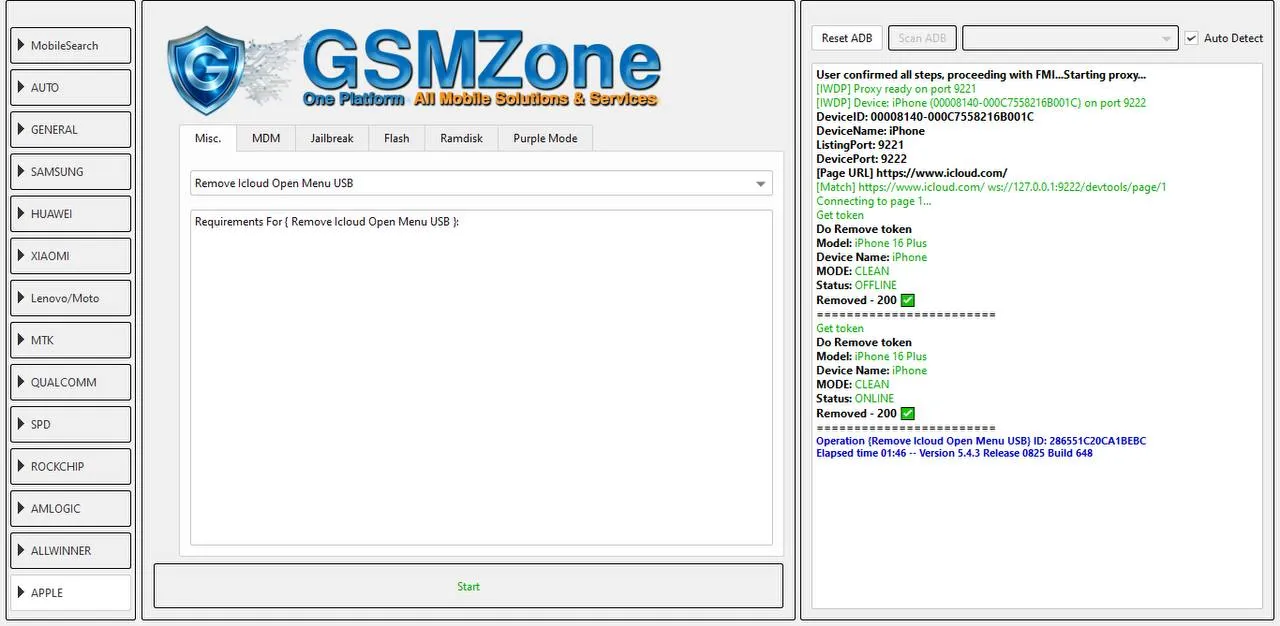Click the Reset ADB button

[x=847, y=38]
